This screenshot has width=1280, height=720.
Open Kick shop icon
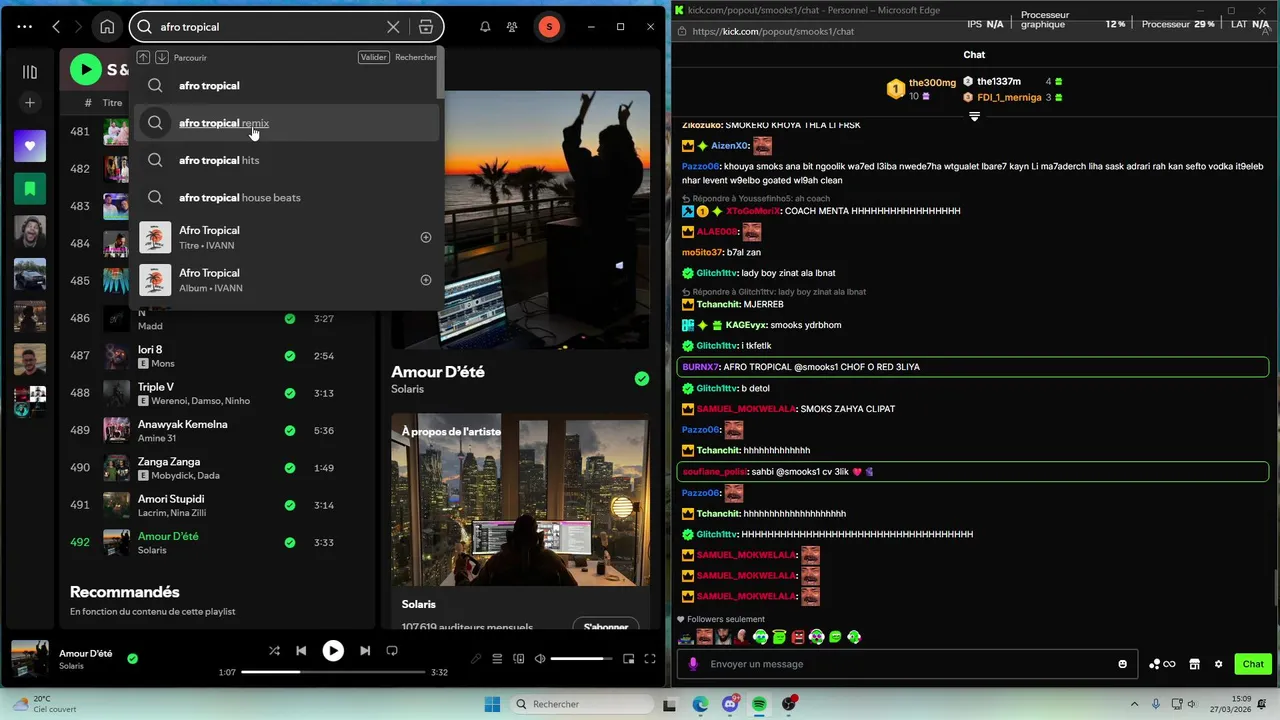pos(1194,664)
